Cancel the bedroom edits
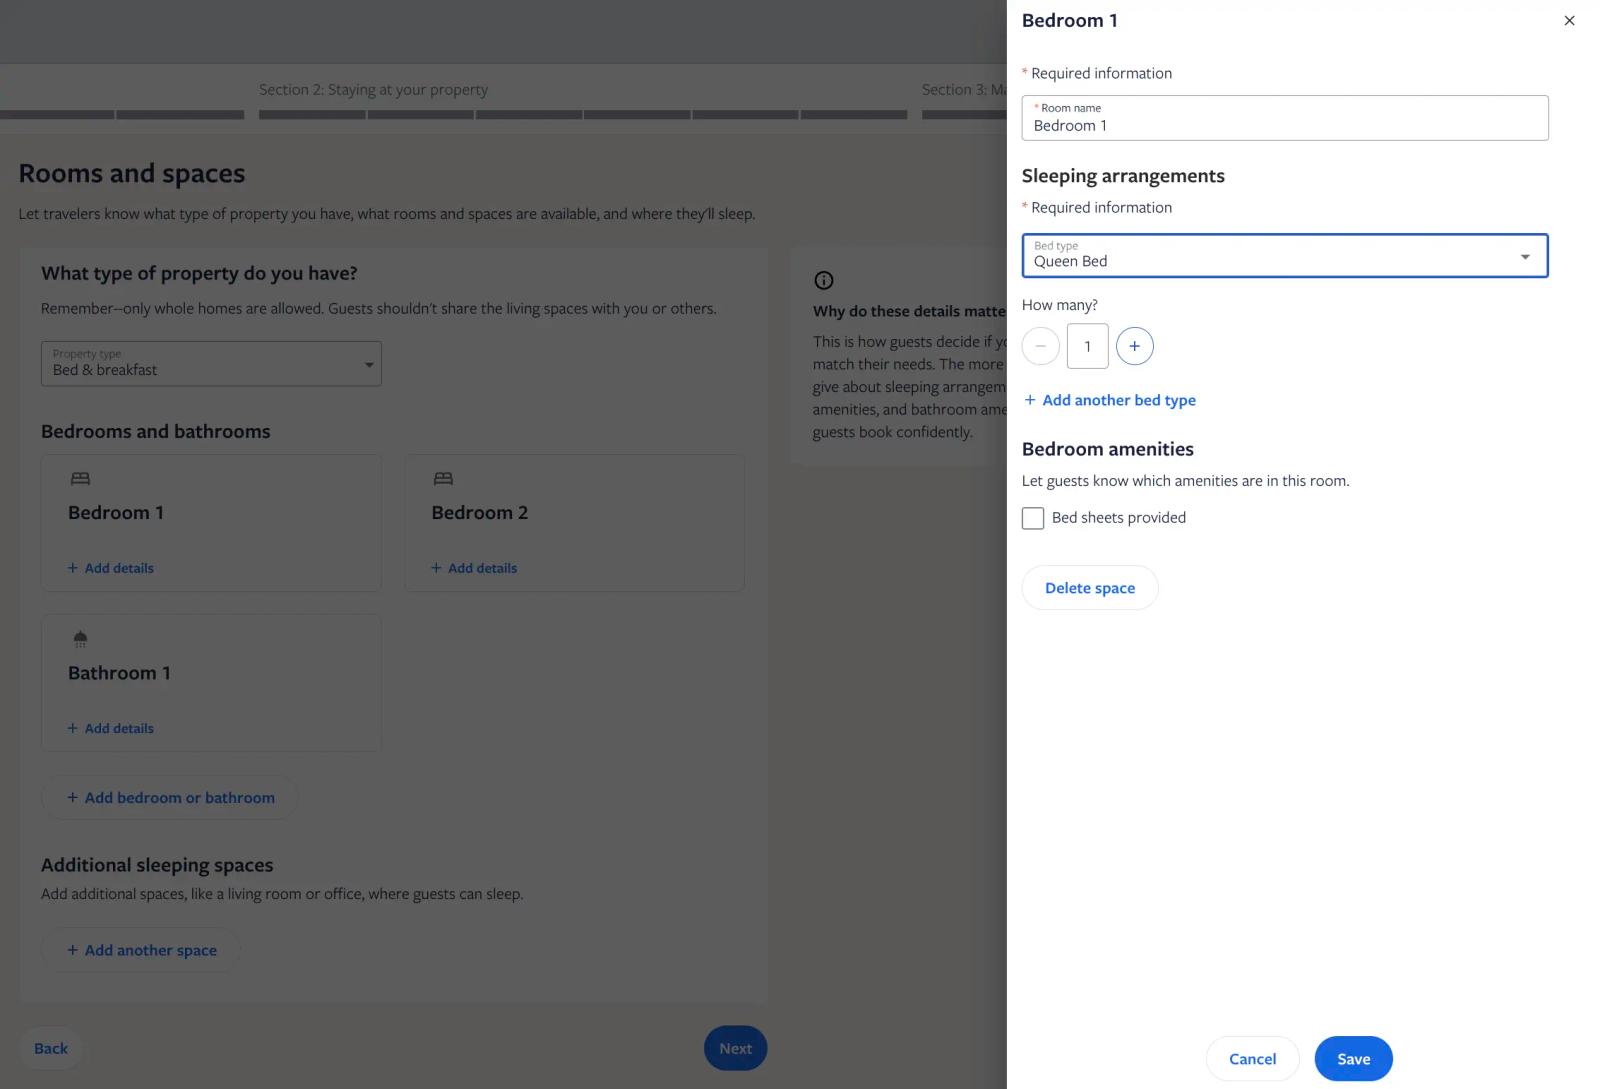Image resolution: width=1600 pixels, height=1089 pixels. (1252, 1059)
